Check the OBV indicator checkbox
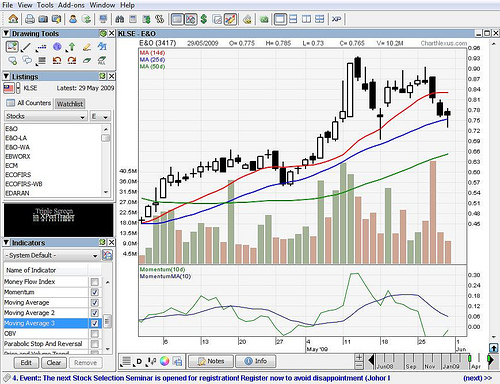Viewport: 500px width, 384px height. tap(95, 334)
